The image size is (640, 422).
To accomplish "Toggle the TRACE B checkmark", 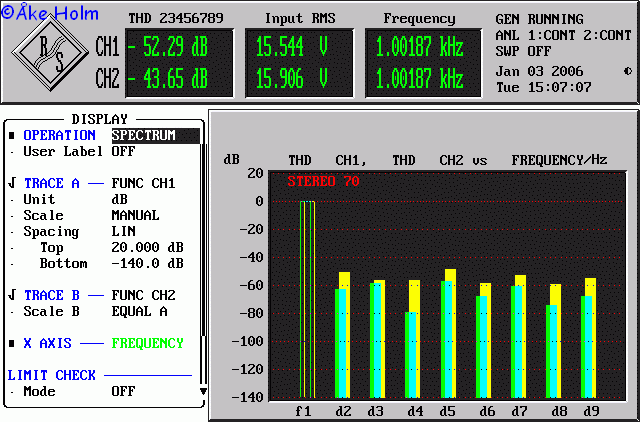I will pos(11,295).
